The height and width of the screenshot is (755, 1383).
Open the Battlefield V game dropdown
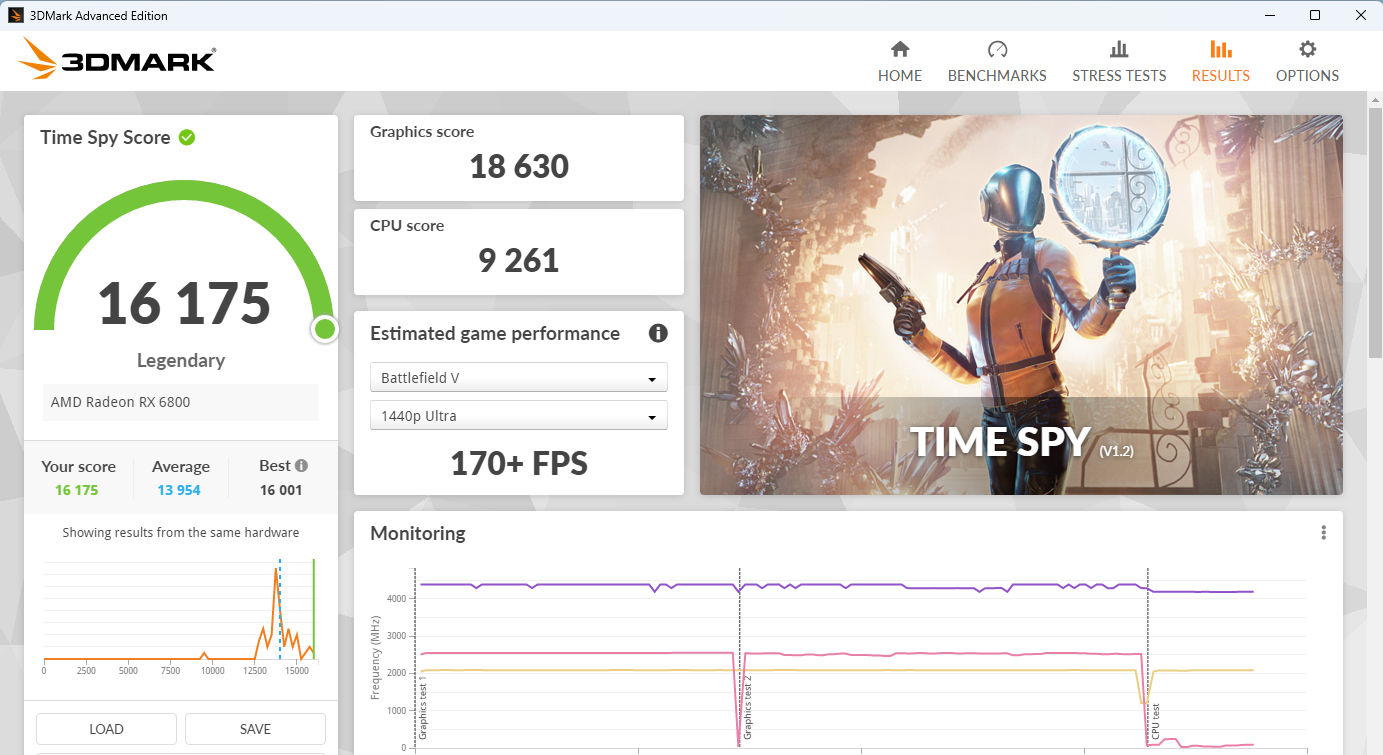click(x=519, y=378)
